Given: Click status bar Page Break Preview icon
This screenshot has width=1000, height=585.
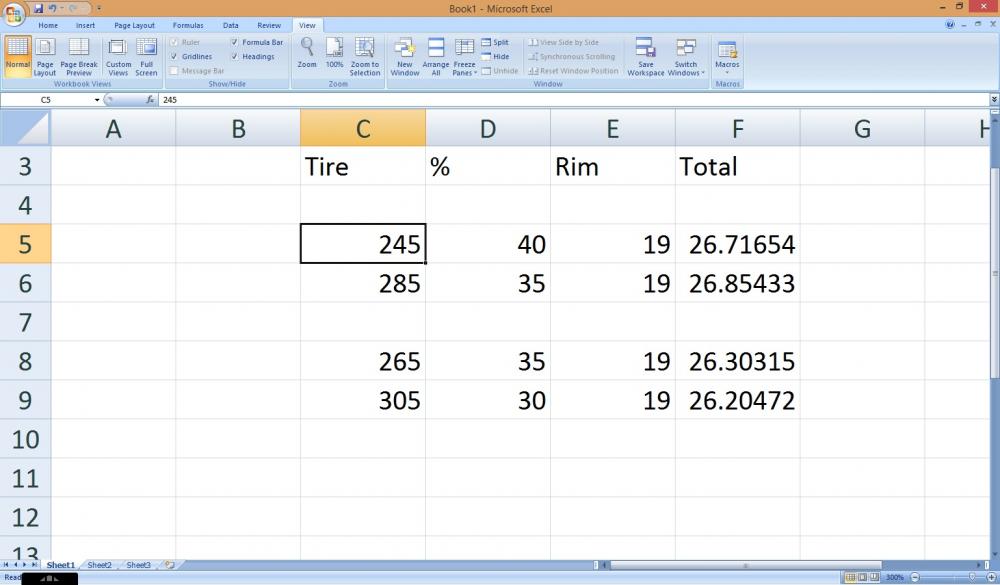Looking at the screenshot, I should tap(874, 577).
